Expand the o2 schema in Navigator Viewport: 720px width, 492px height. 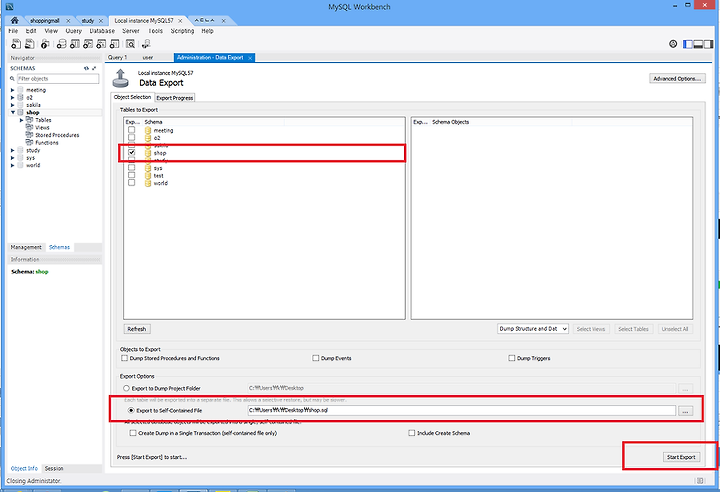coord(12,97)
